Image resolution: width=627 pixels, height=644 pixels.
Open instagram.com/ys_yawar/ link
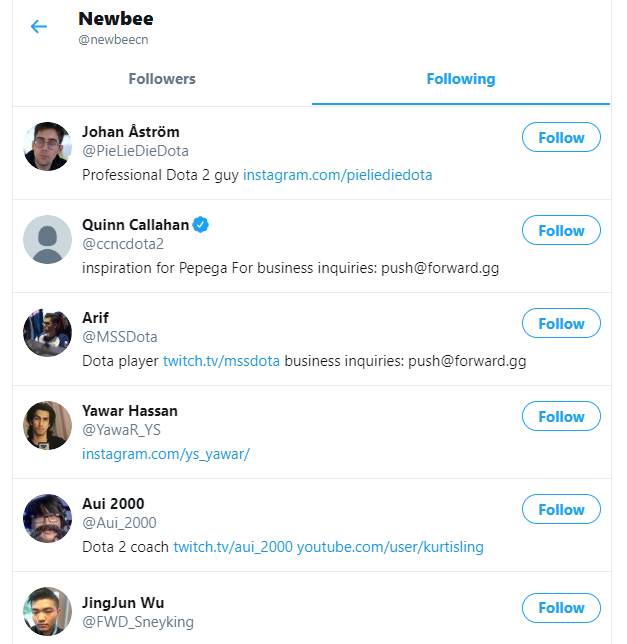(x=166, y=454)
